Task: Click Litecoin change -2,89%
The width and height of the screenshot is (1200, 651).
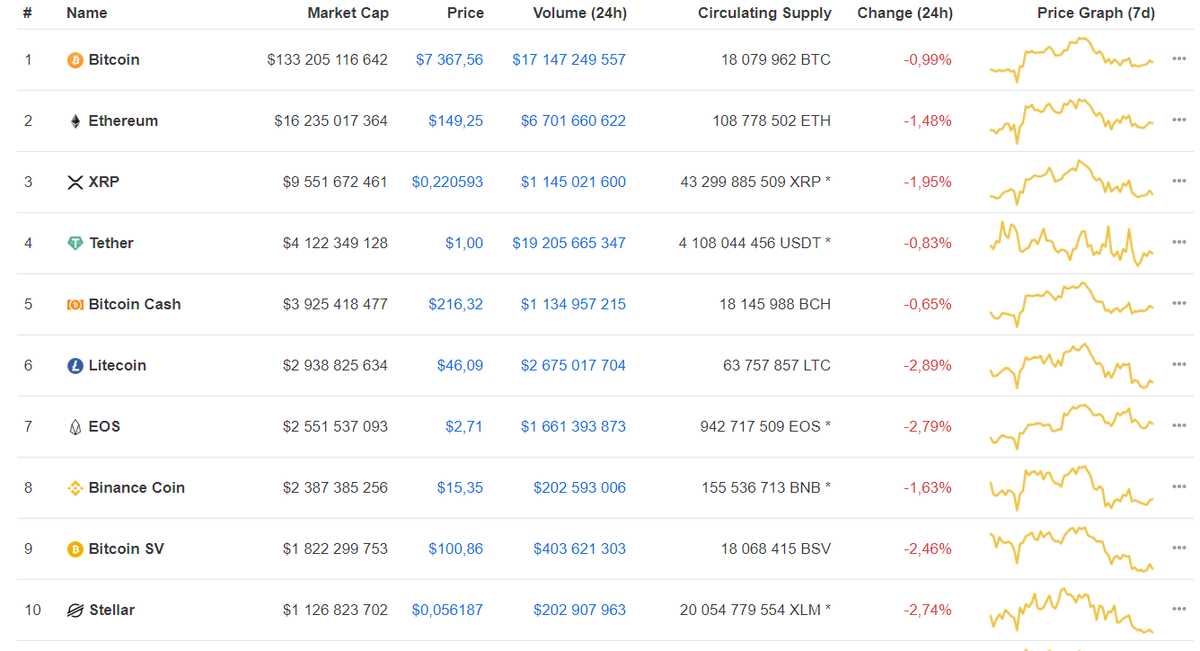Action: [x=928, y=366]
